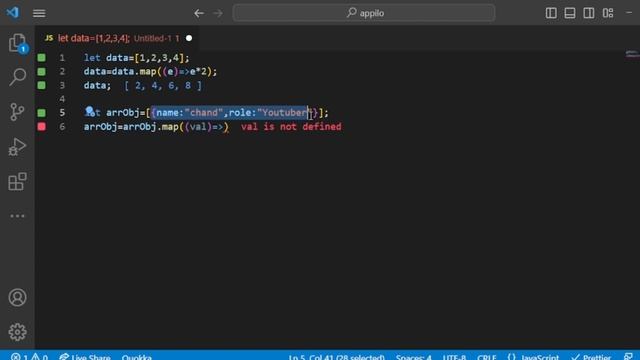This screenshot has height=360, width=640.
Task: Open the Accounts menu
Action: [17, 298]
